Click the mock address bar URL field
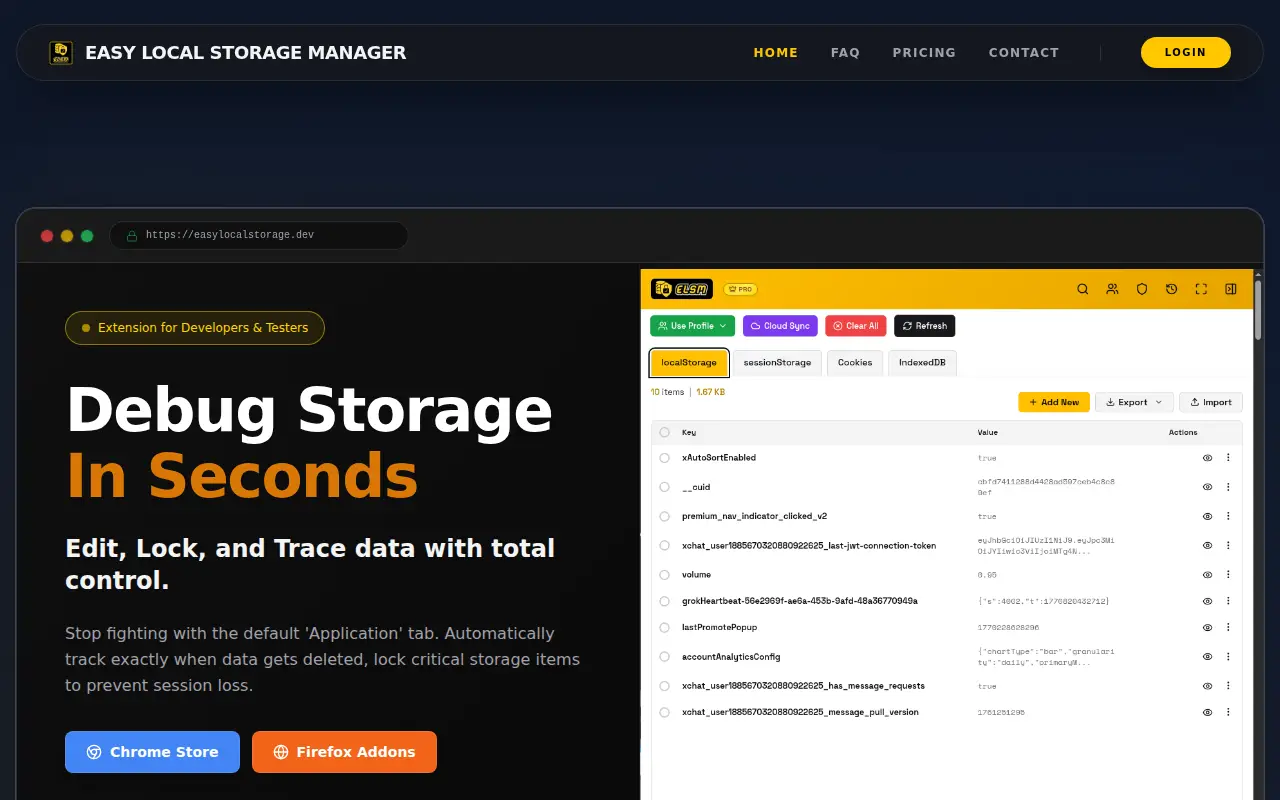 tap(258, 236)
